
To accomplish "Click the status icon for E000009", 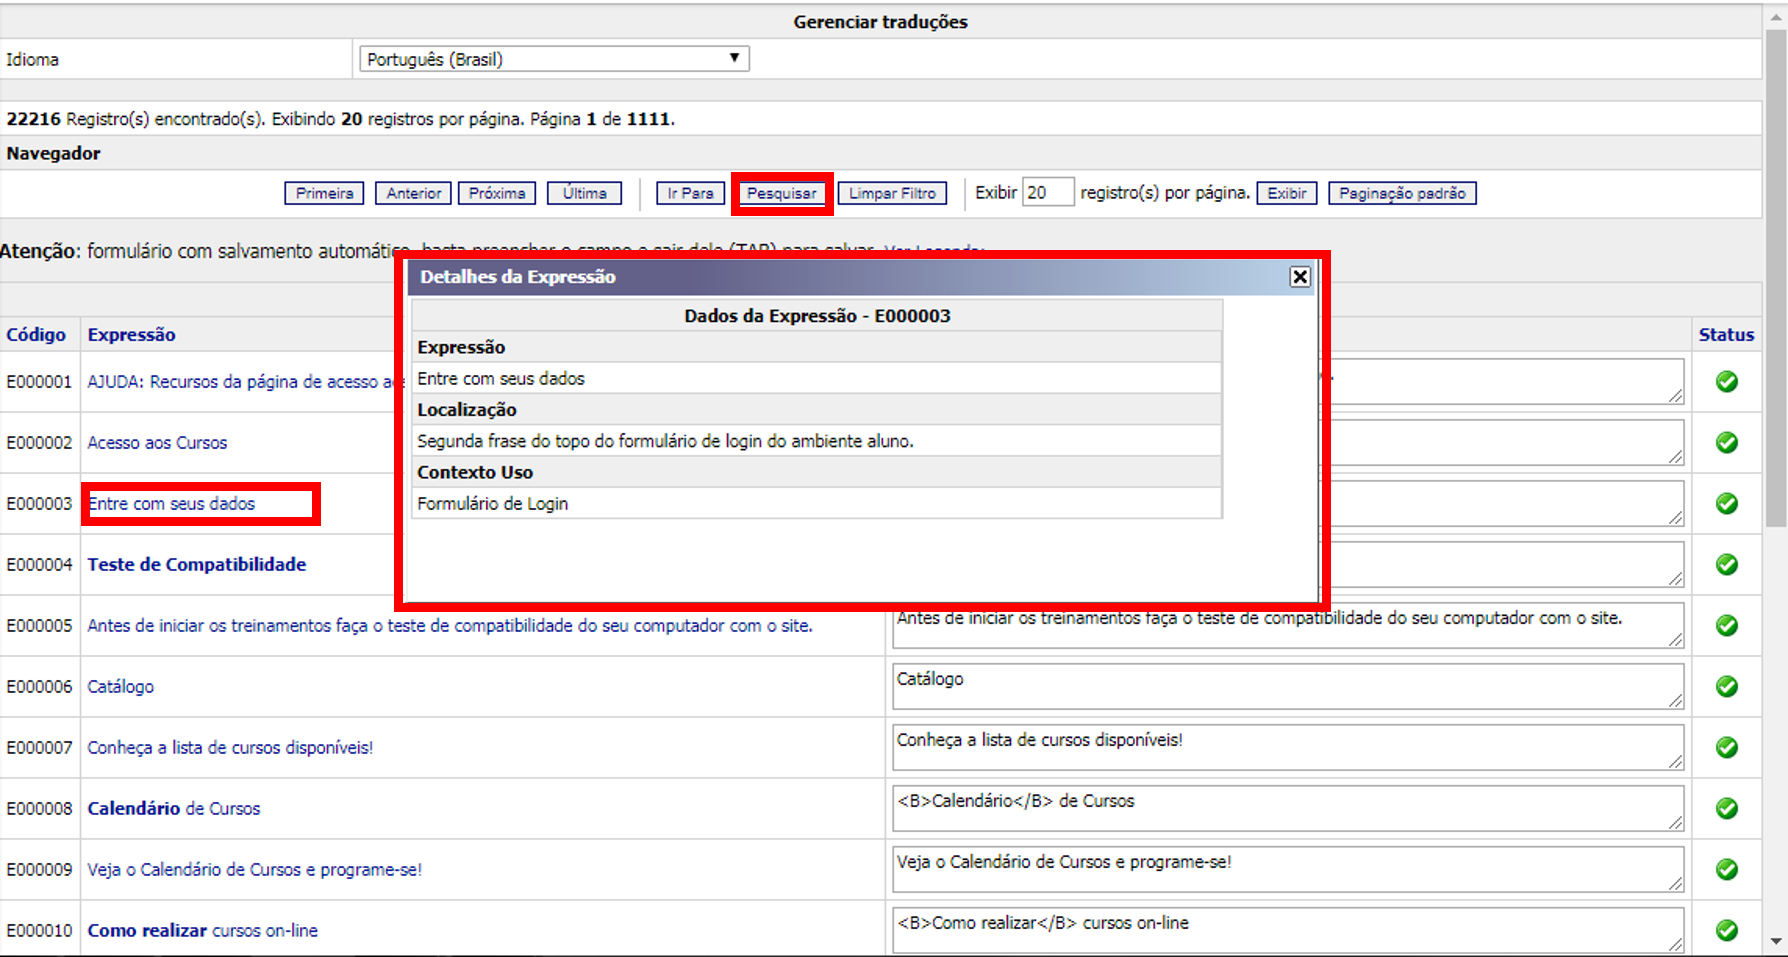I will pyautogui.click(x=1726, y=869).
